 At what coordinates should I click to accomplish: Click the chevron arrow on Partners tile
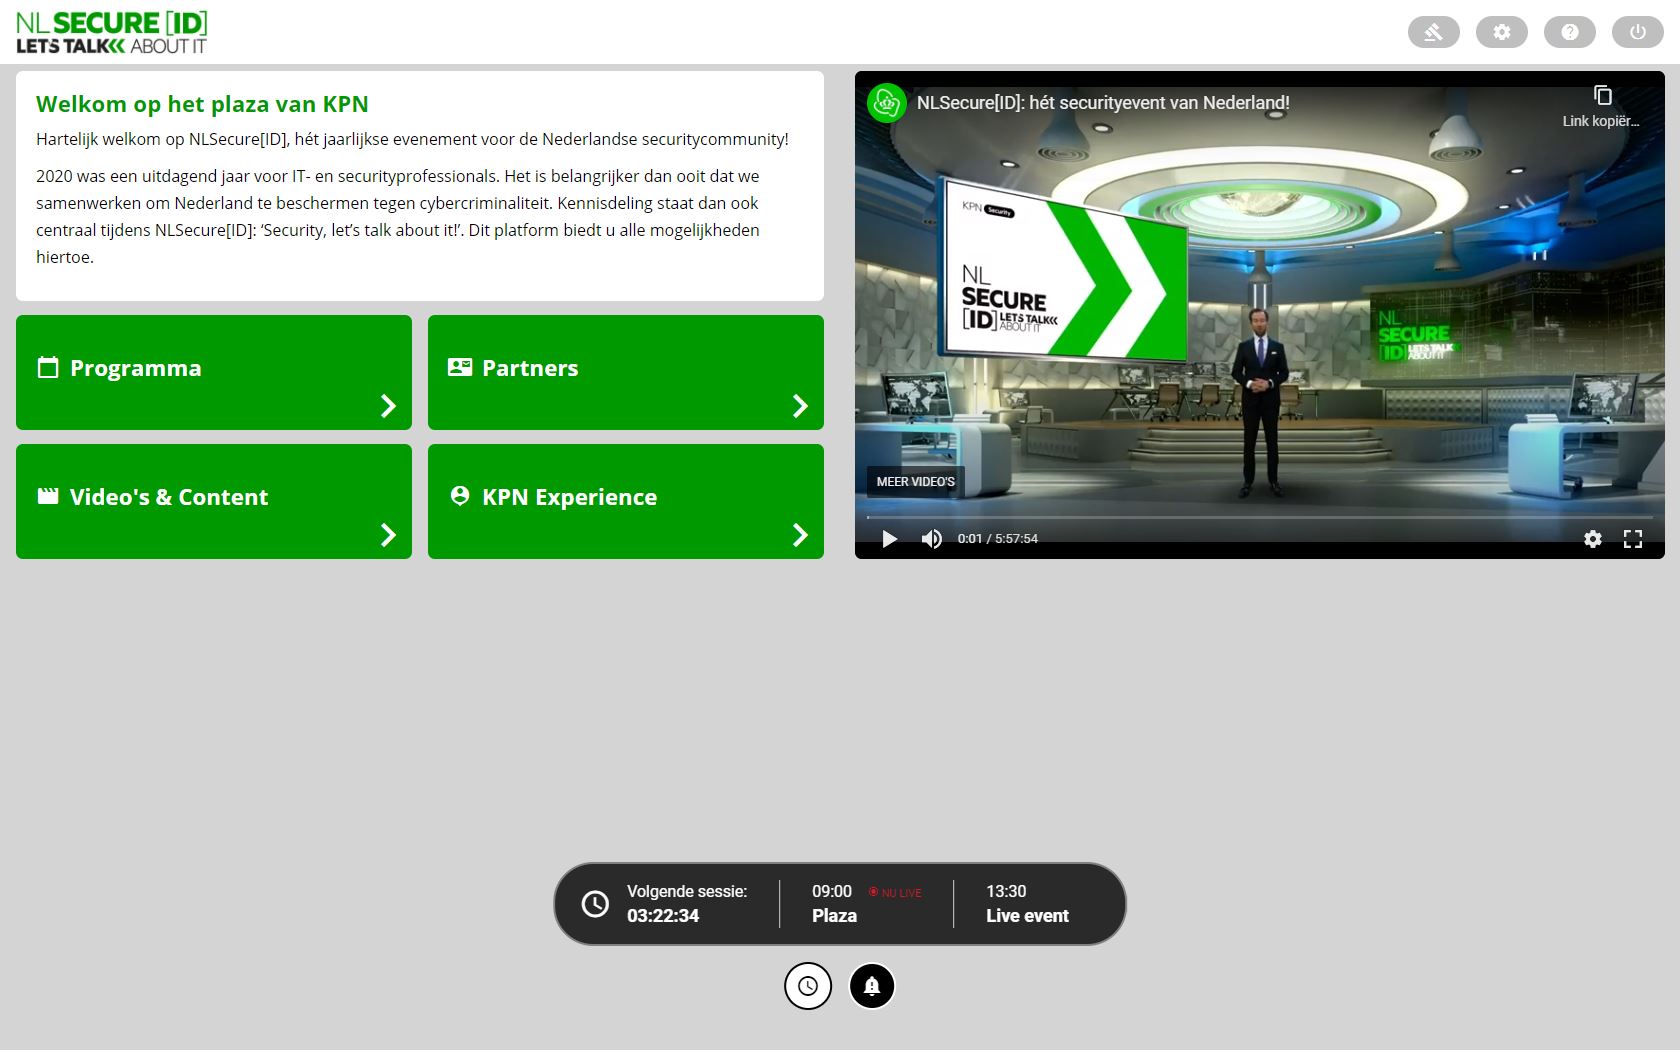pyautogui.click(x=801, y=405)
